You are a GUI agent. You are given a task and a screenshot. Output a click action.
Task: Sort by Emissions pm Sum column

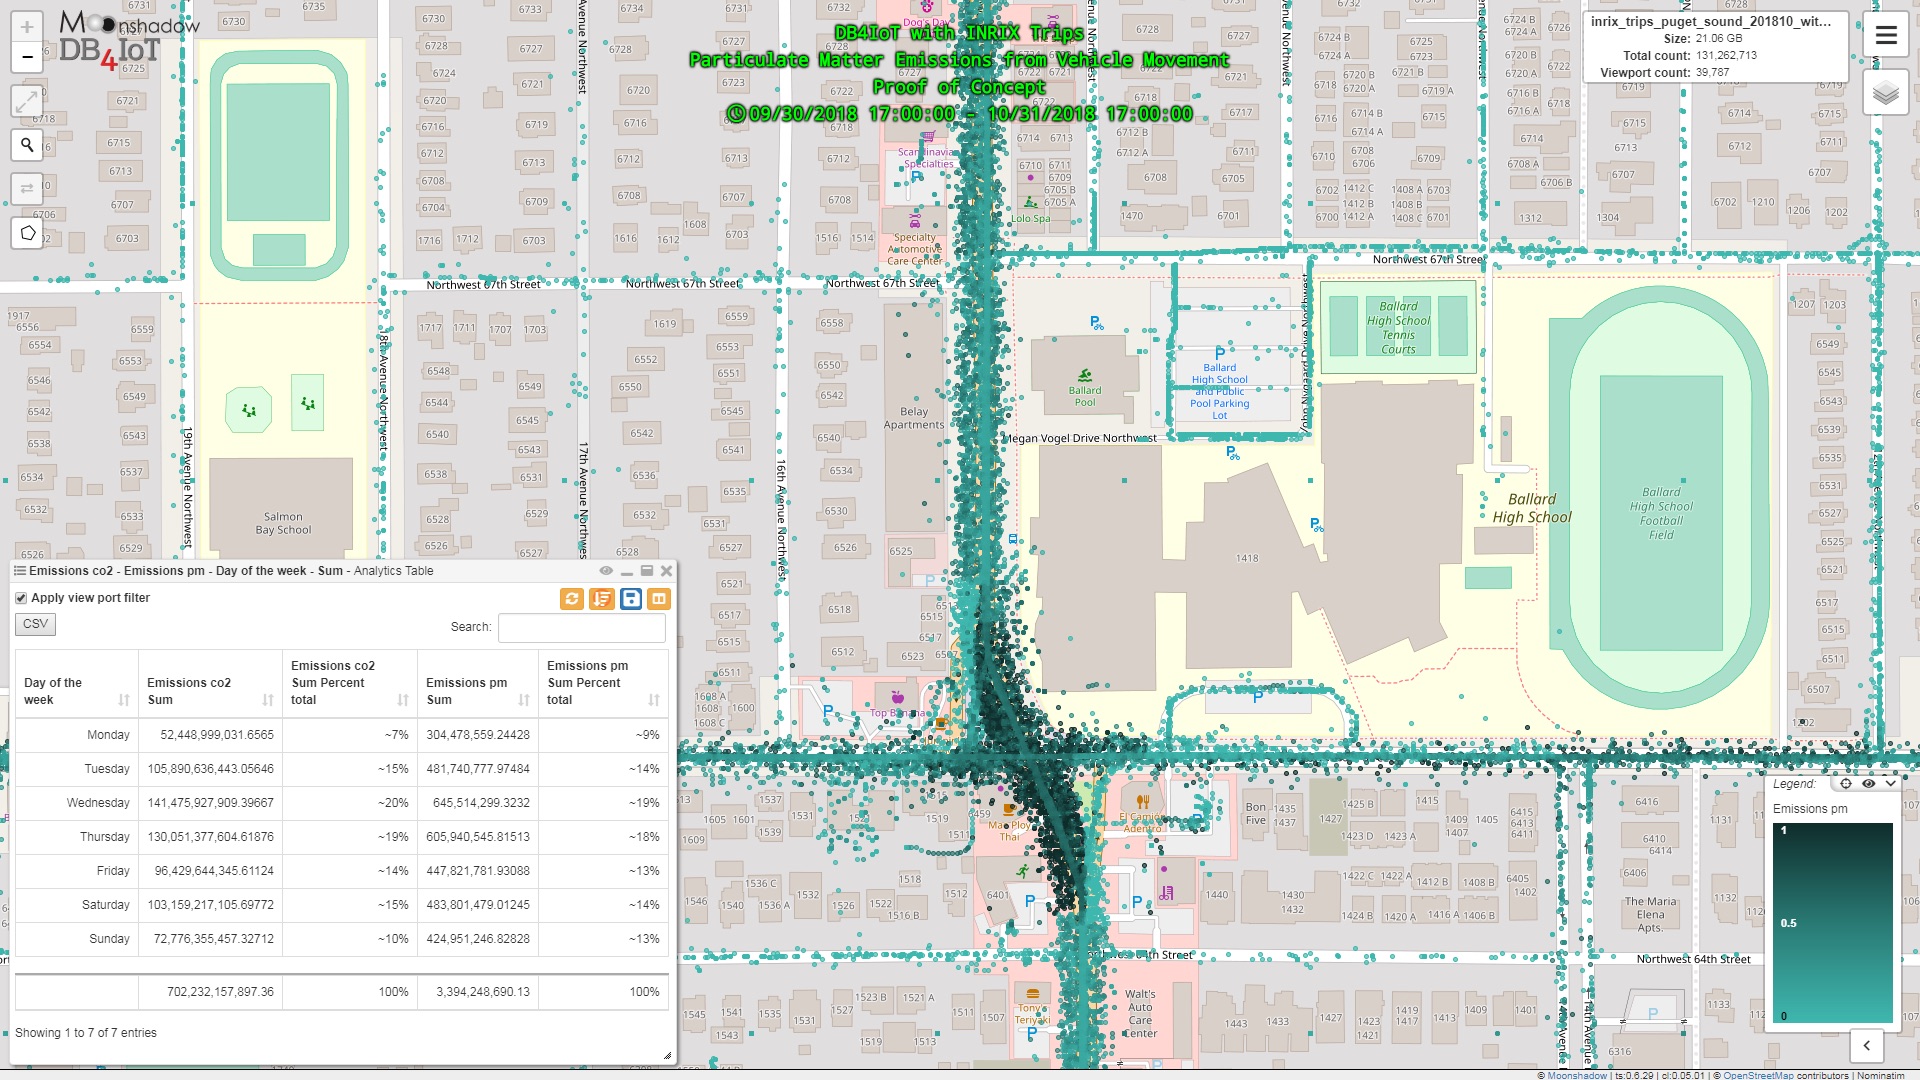478,683
